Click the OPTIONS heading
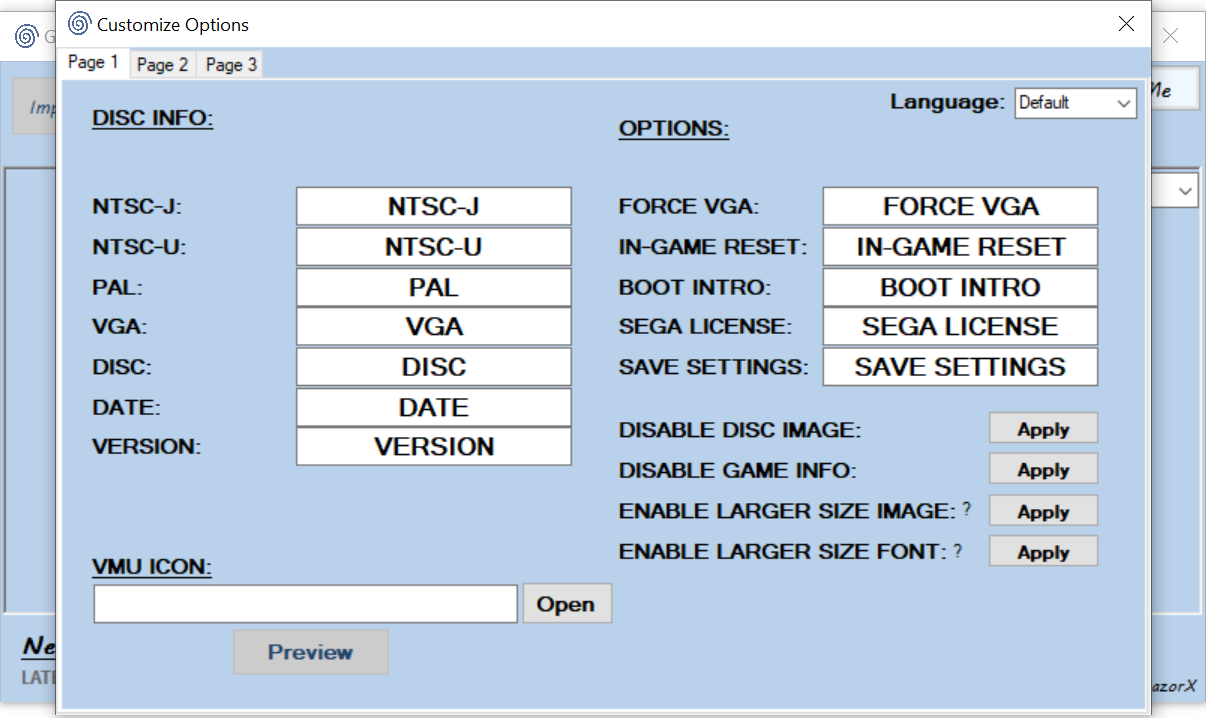The height and width of the screenshot is (718, 1206). coord(674,129)
